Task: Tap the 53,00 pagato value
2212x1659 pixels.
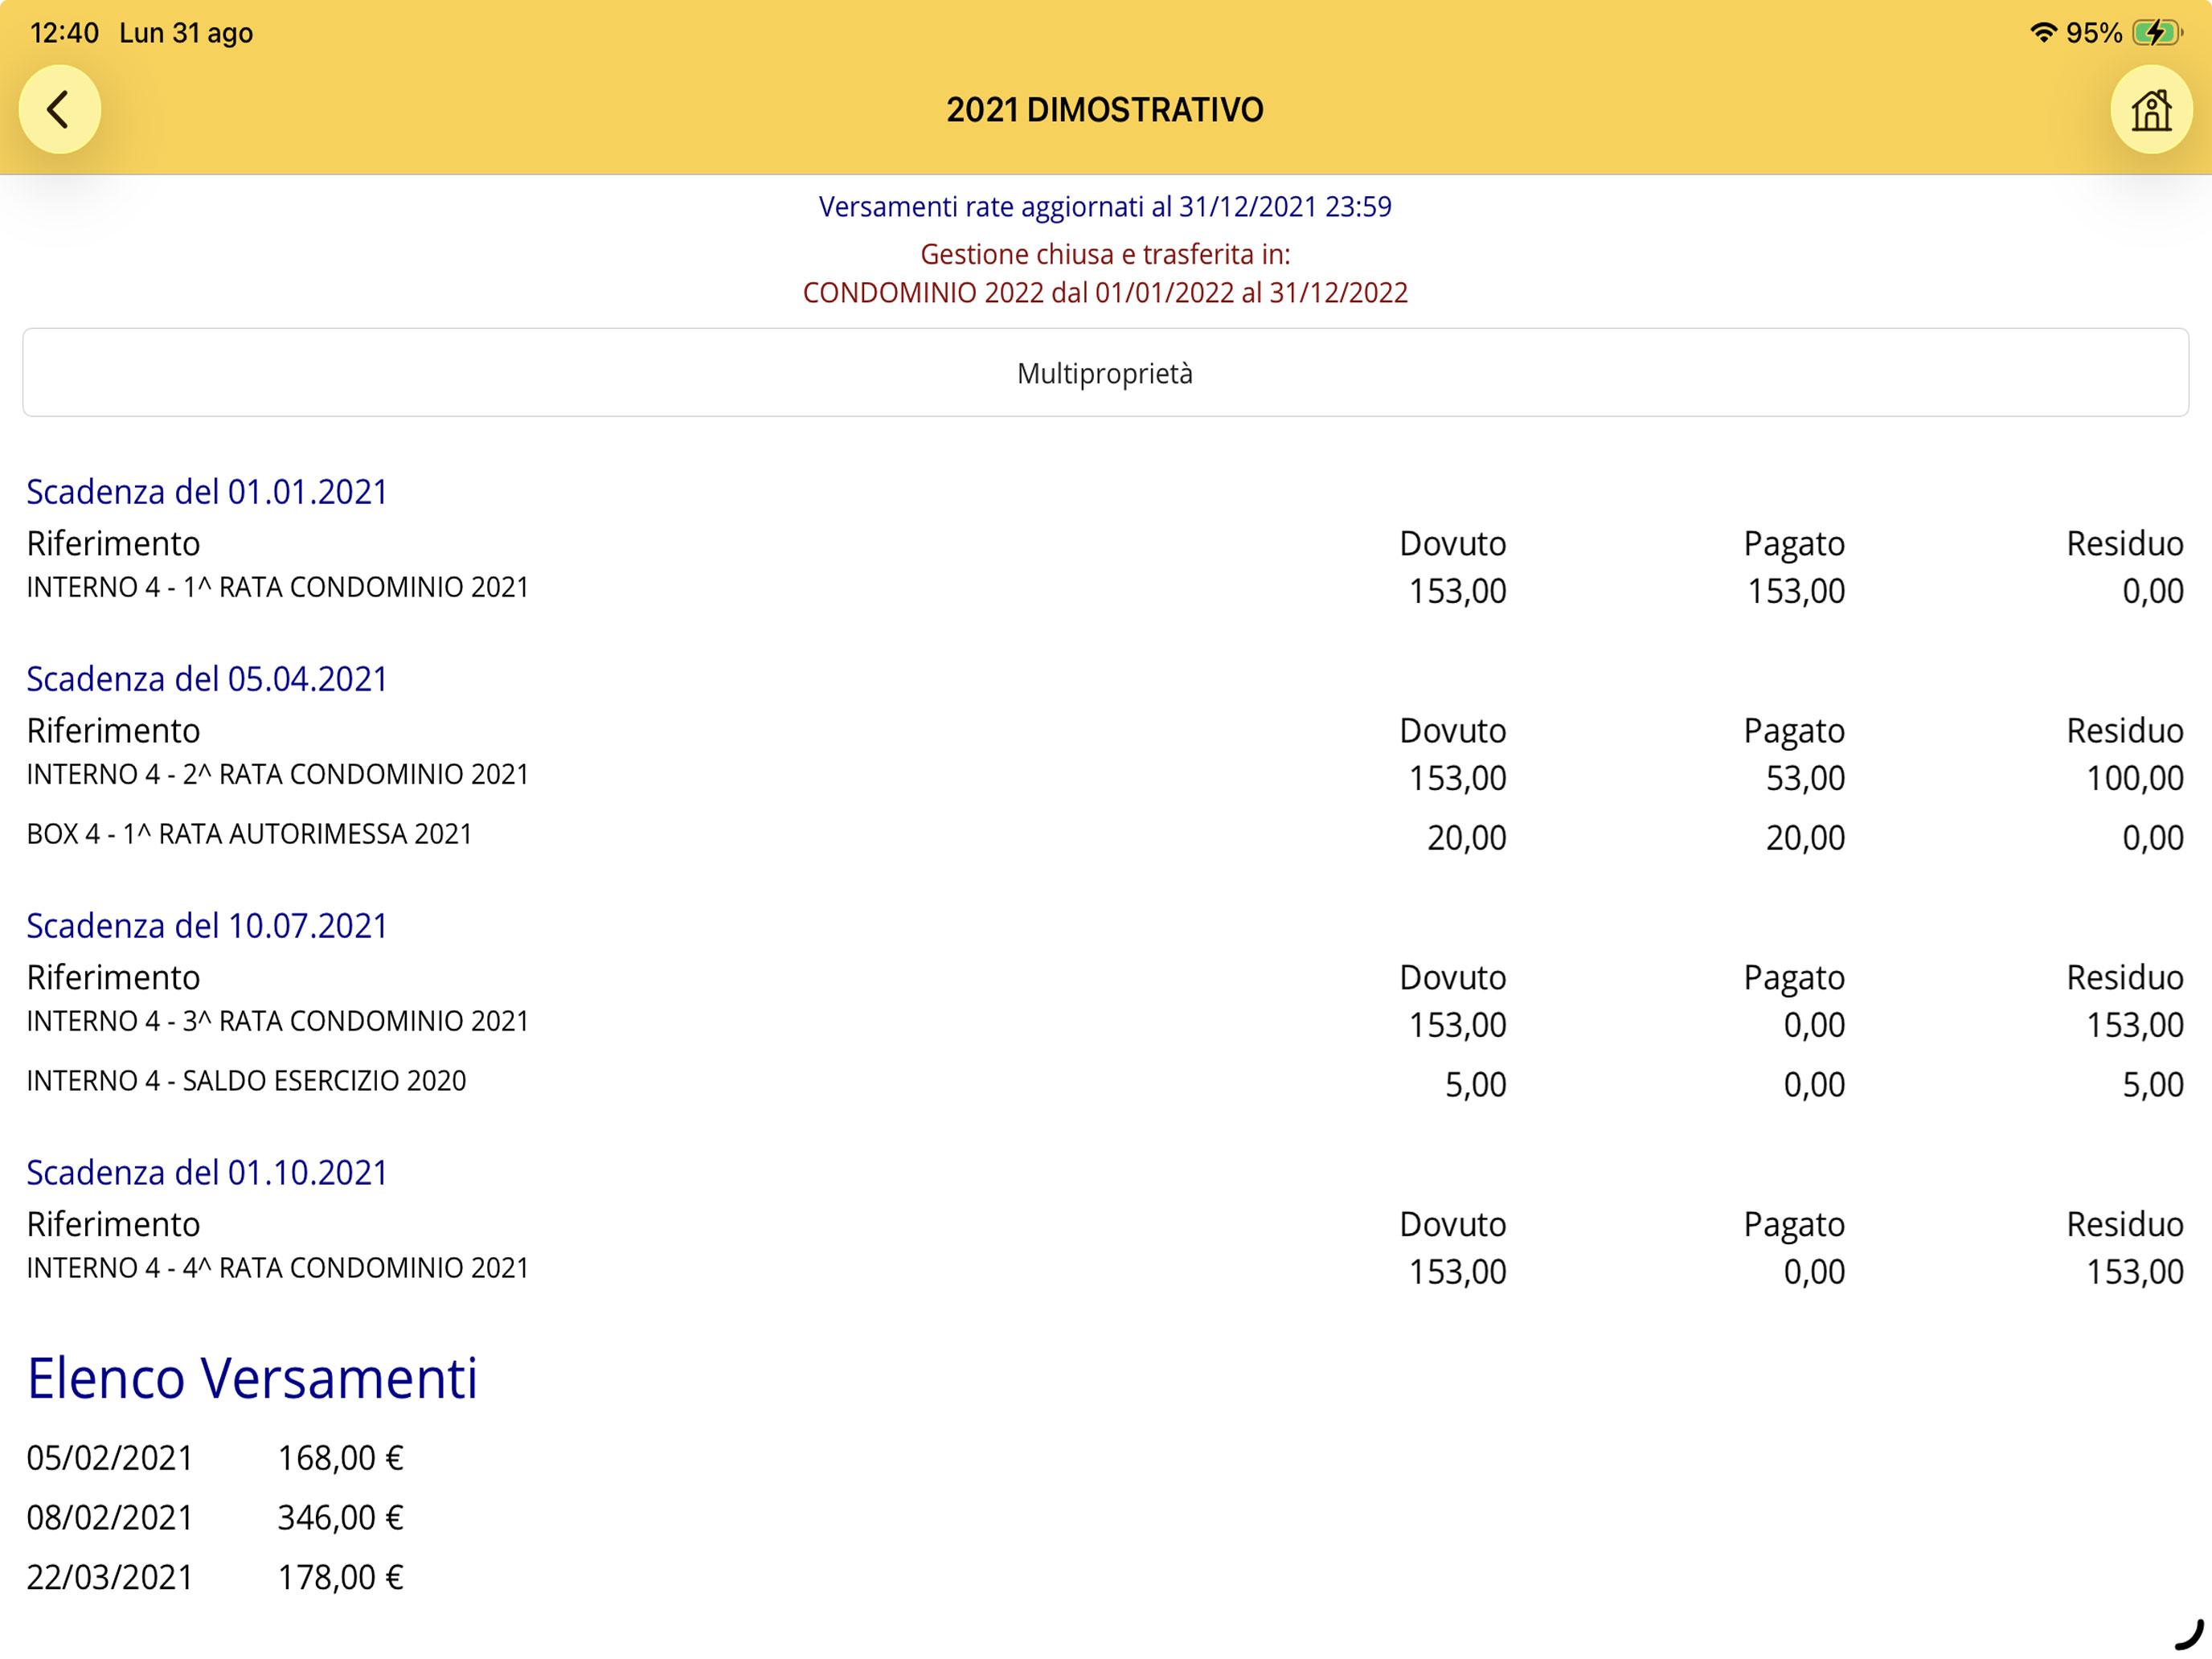Action: pyautogui.click(x=1805, y=778)
